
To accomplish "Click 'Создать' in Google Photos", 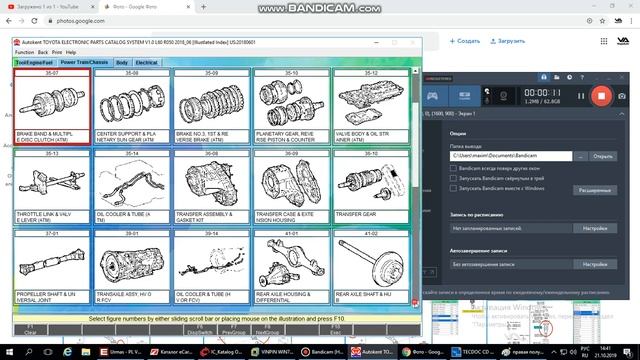I will coord(464,41).
